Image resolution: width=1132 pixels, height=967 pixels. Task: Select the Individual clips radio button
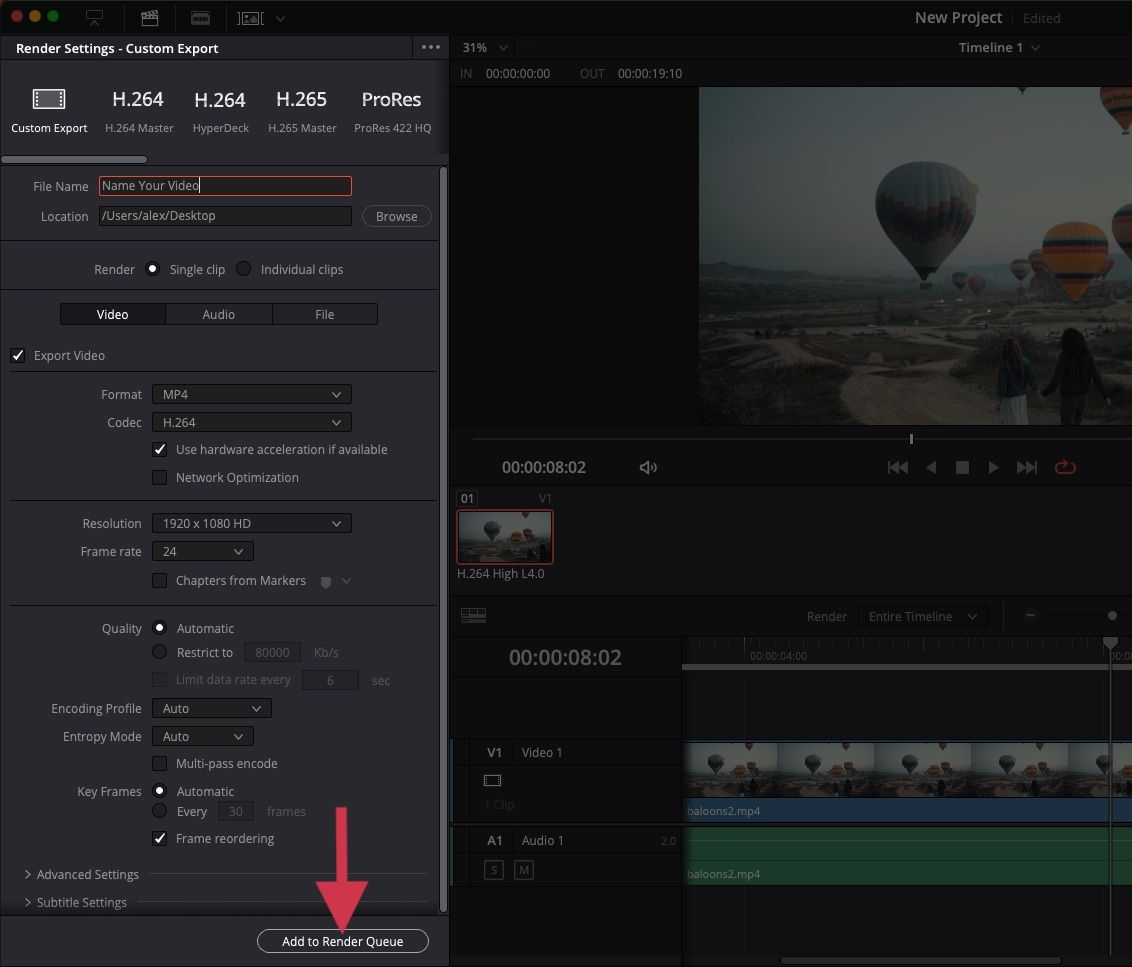244,269
